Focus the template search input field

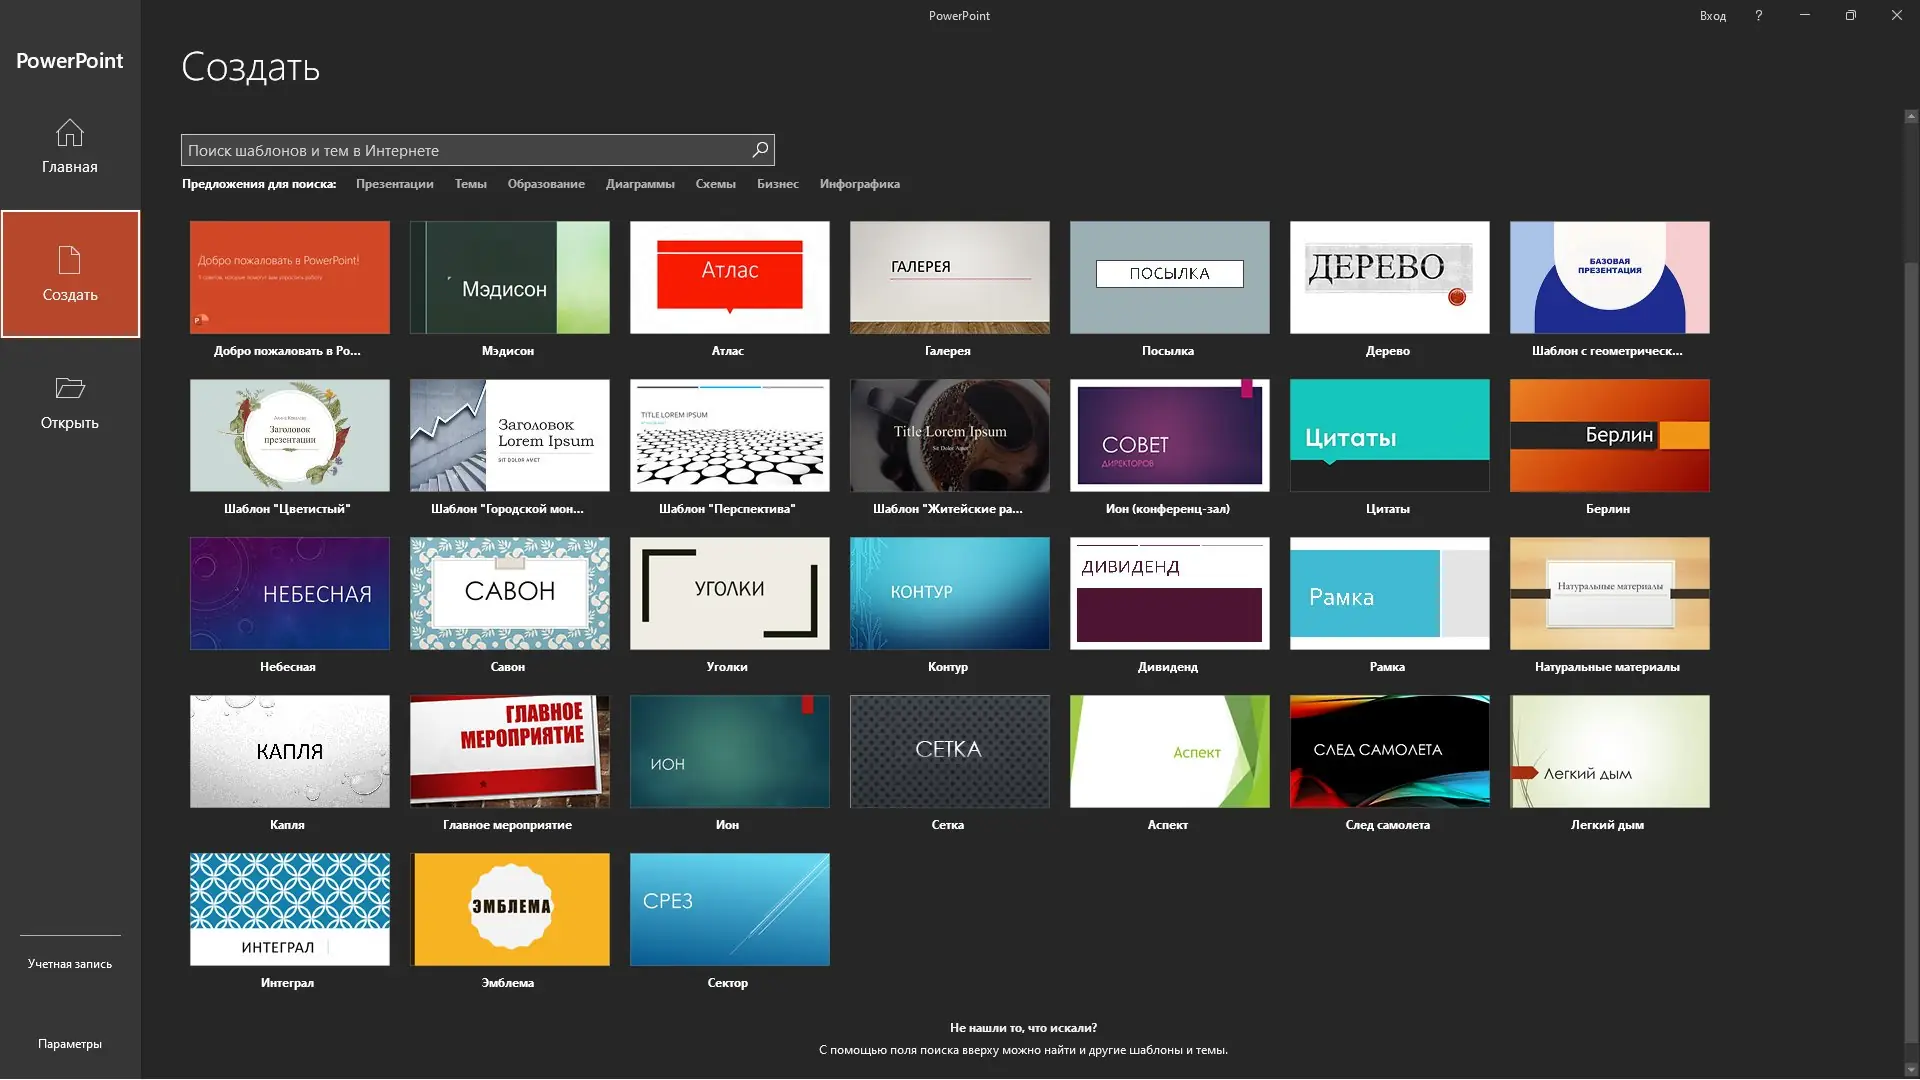(465, 150)
